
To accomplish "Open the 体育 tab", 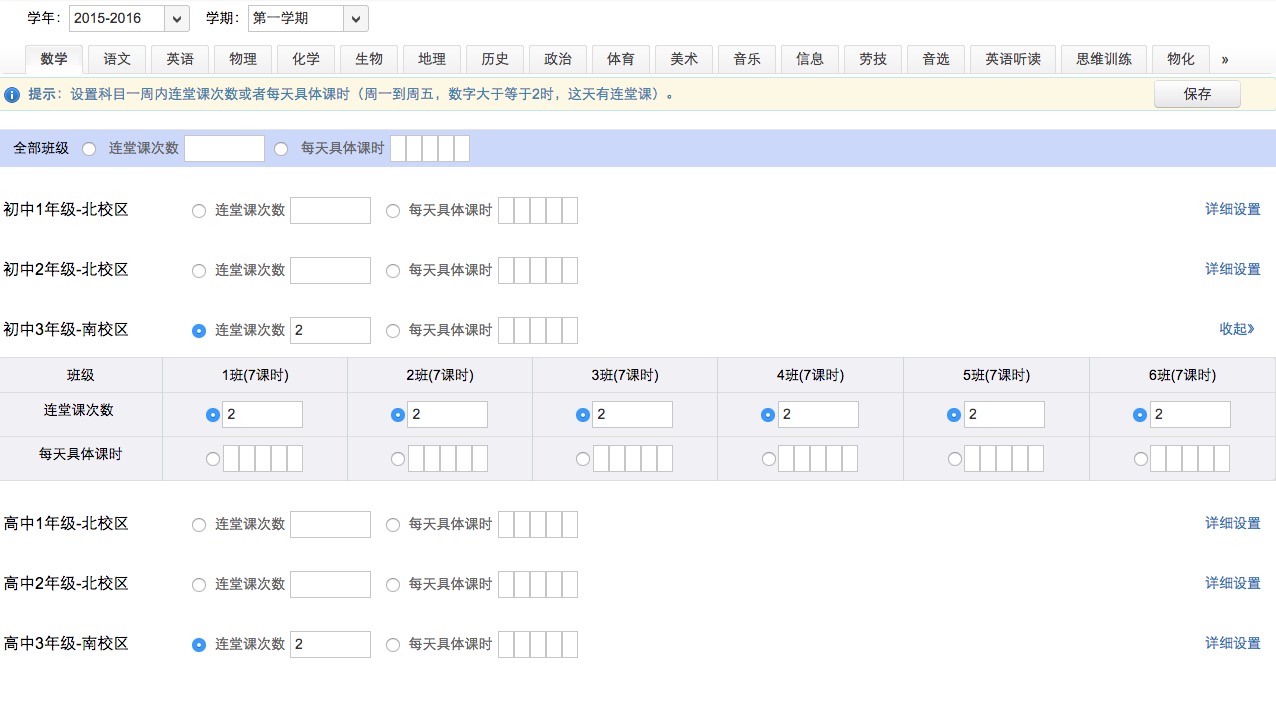I will click(621, 59).
